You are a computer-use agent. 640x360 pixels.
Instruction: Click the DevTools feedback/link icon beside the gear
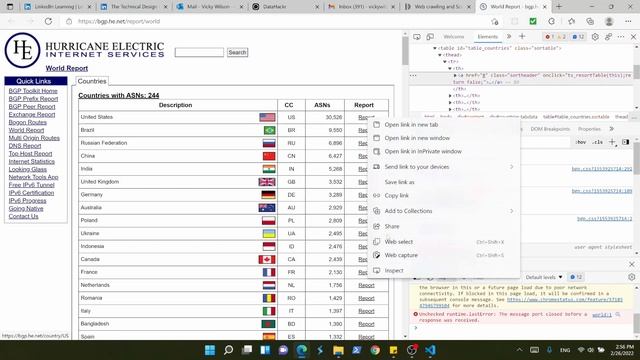click(x=608, y=37)
